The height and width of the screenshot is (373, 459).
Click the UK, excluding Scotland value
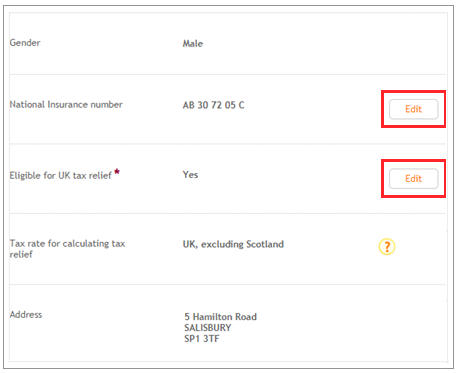[233, 244]
